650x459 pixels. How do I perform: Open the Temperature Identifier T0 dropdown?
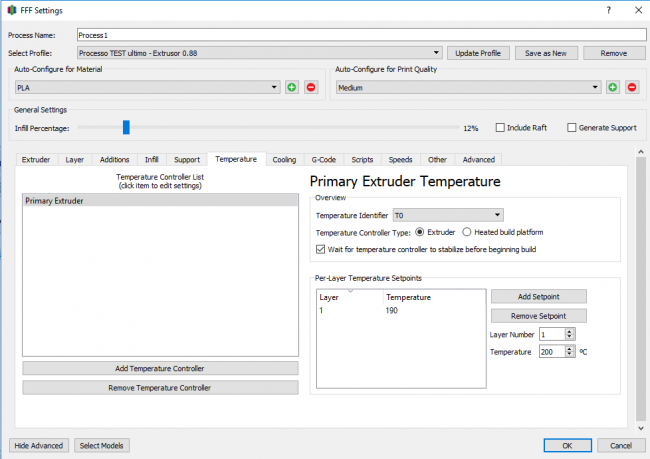[497, 215]
